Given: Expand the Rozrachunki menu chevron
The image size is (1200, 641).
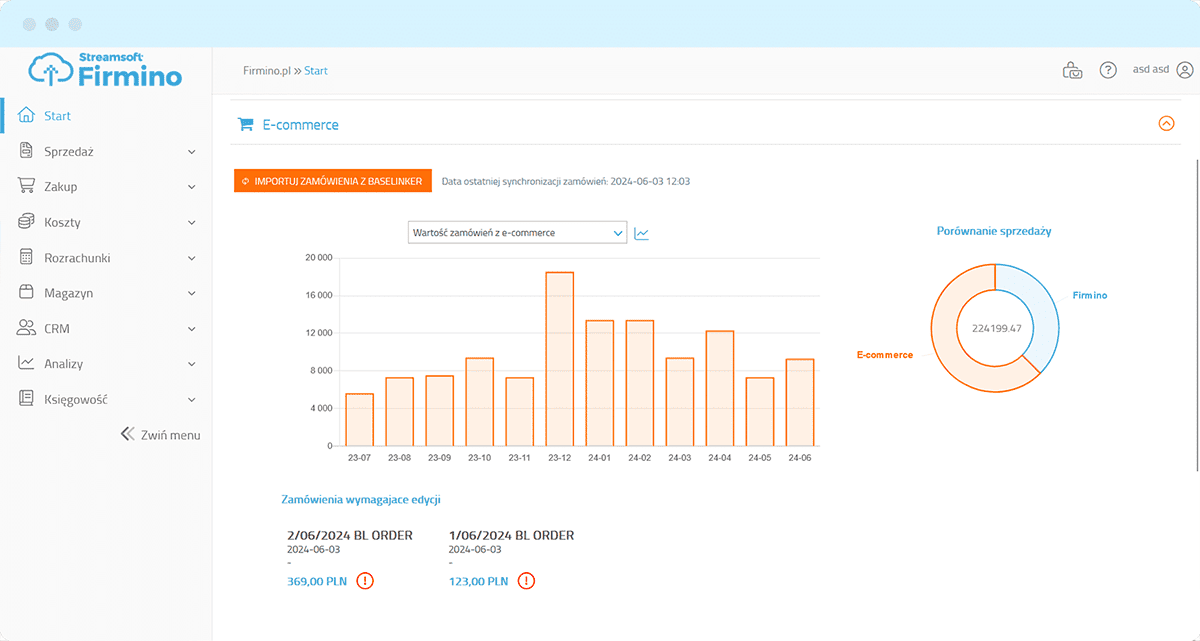Looking at the screenshot, I should [x=192, y=258].
